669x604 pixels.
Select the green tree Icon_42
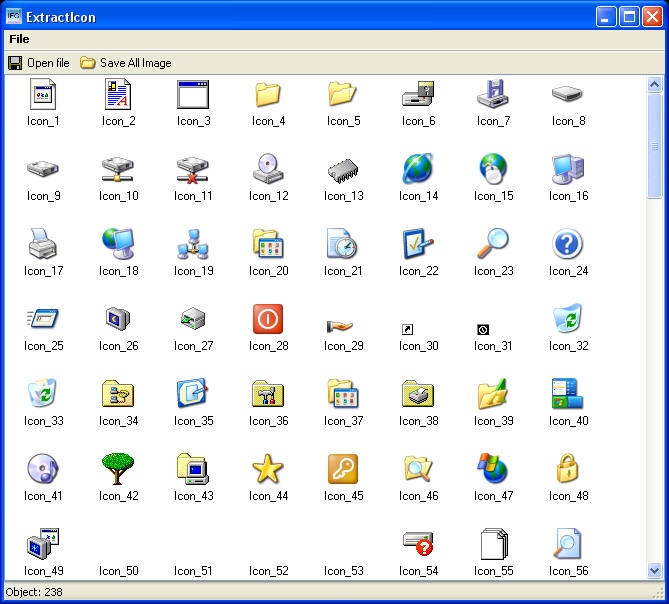[x=118, y=468]
